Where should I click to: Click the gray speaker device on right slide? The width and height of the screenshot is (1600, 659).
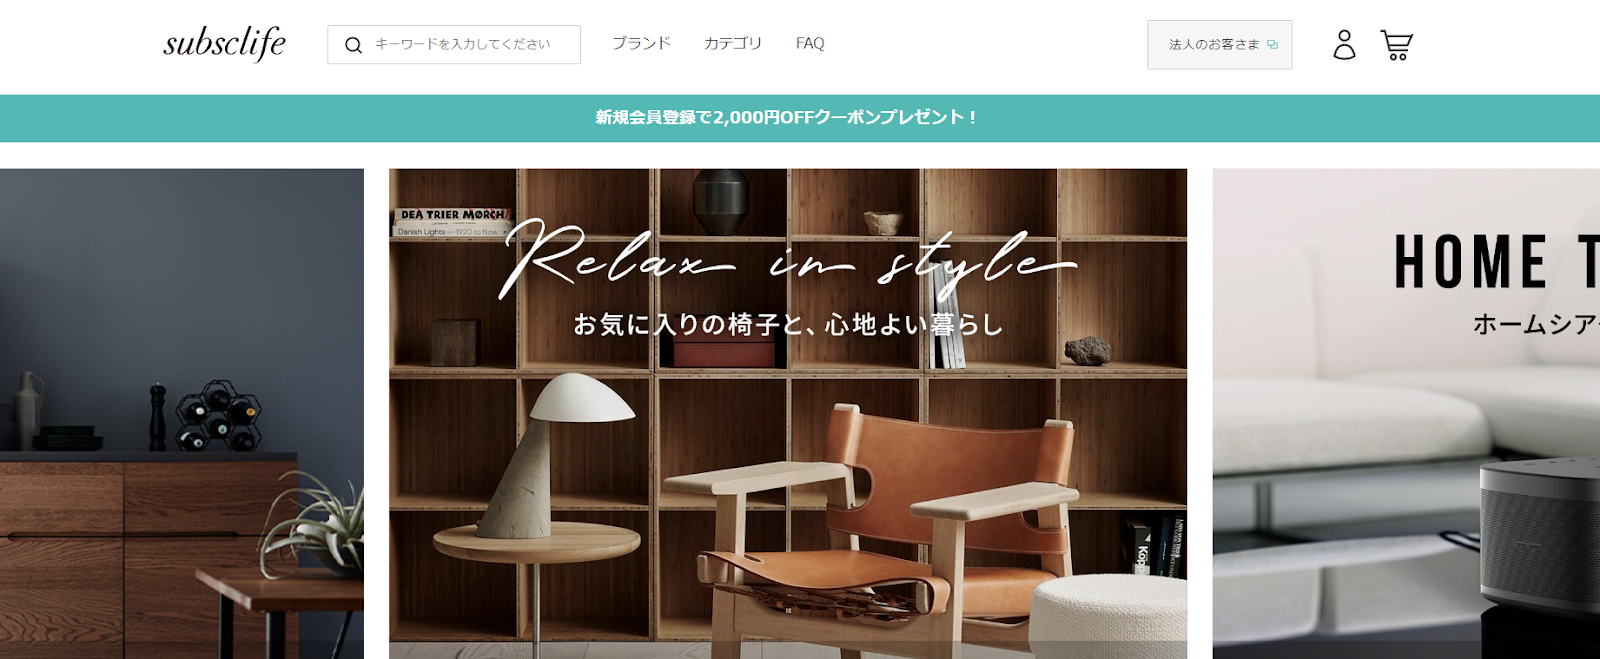point(1540,535)
